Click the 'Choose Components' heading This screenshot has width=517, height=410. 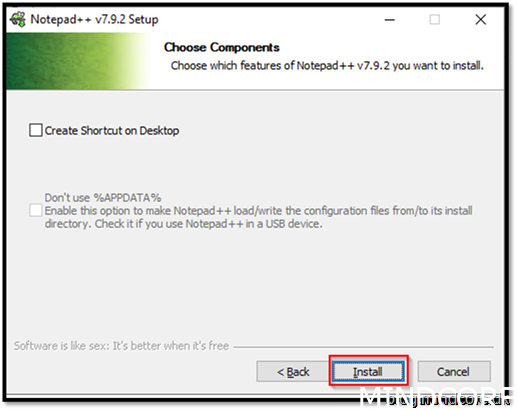(x=222, y=47)
